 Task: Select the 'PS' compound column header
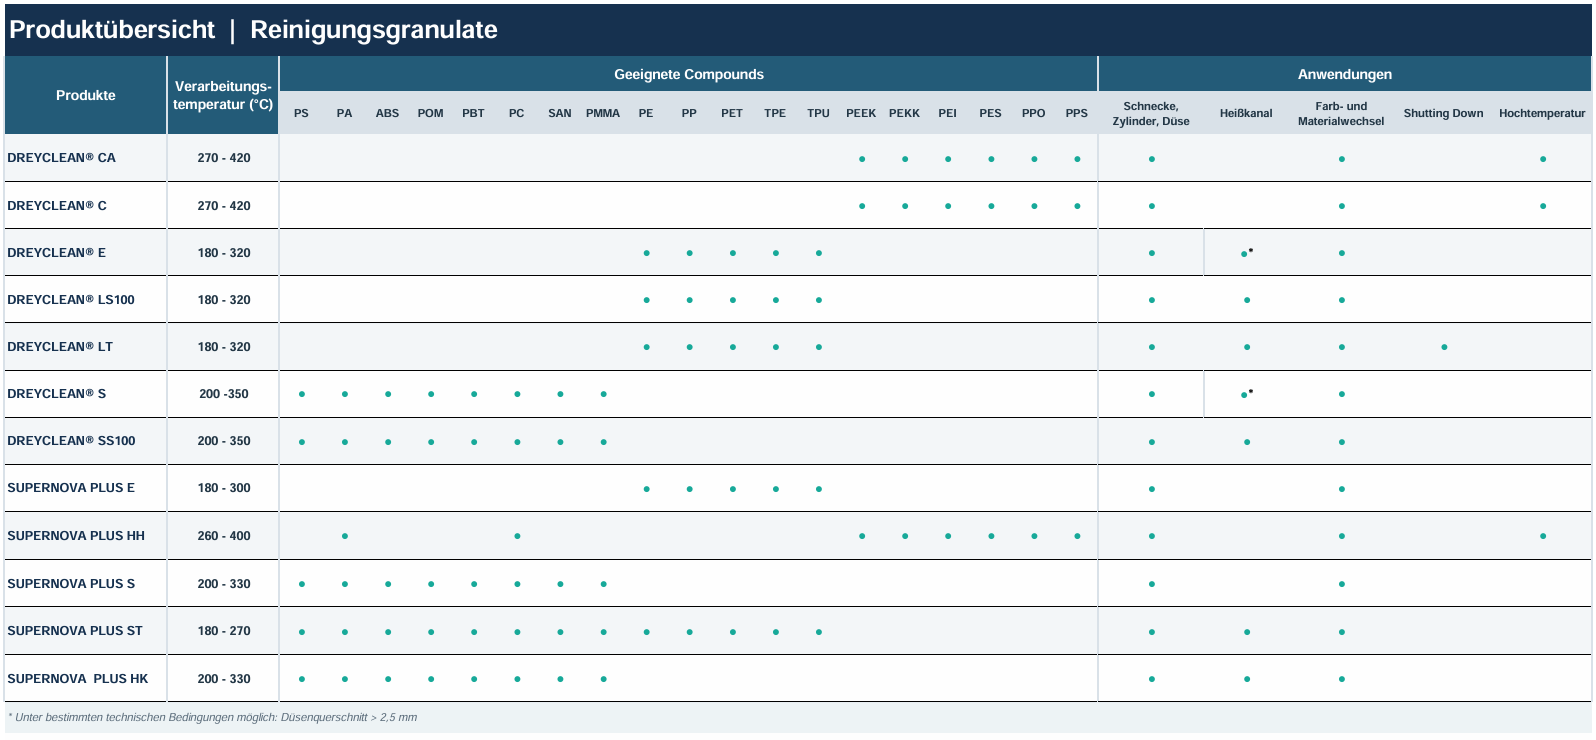301,113
